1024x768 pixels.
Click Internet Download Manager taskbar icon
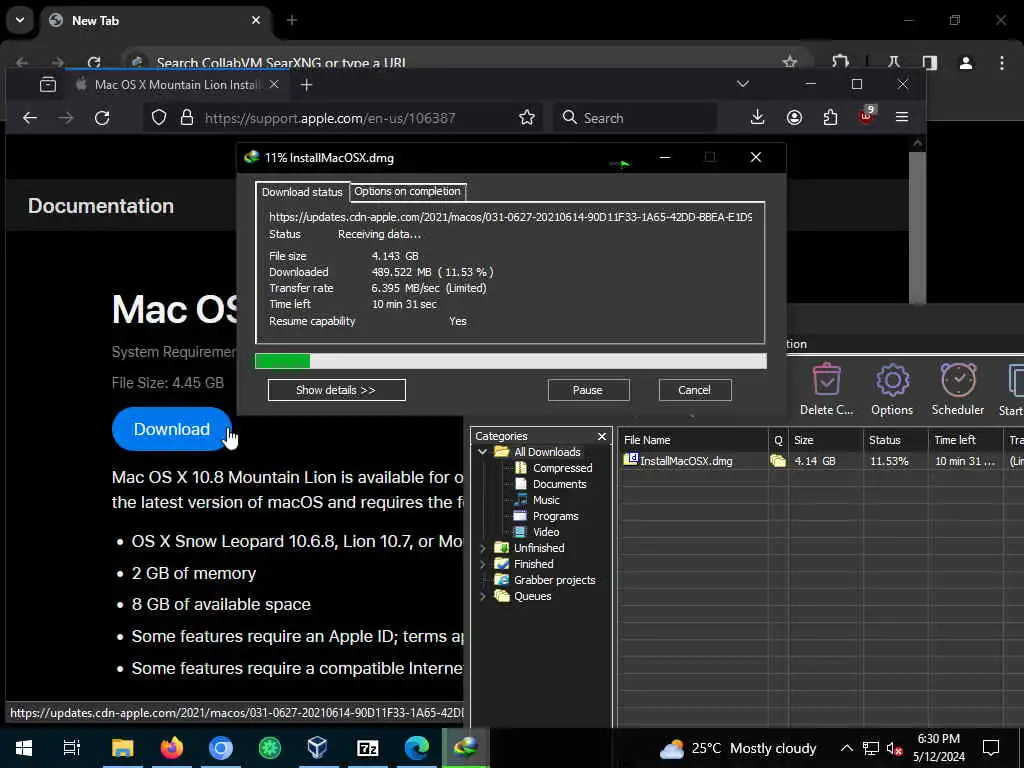pyautogui.click(x=465, y=748)
